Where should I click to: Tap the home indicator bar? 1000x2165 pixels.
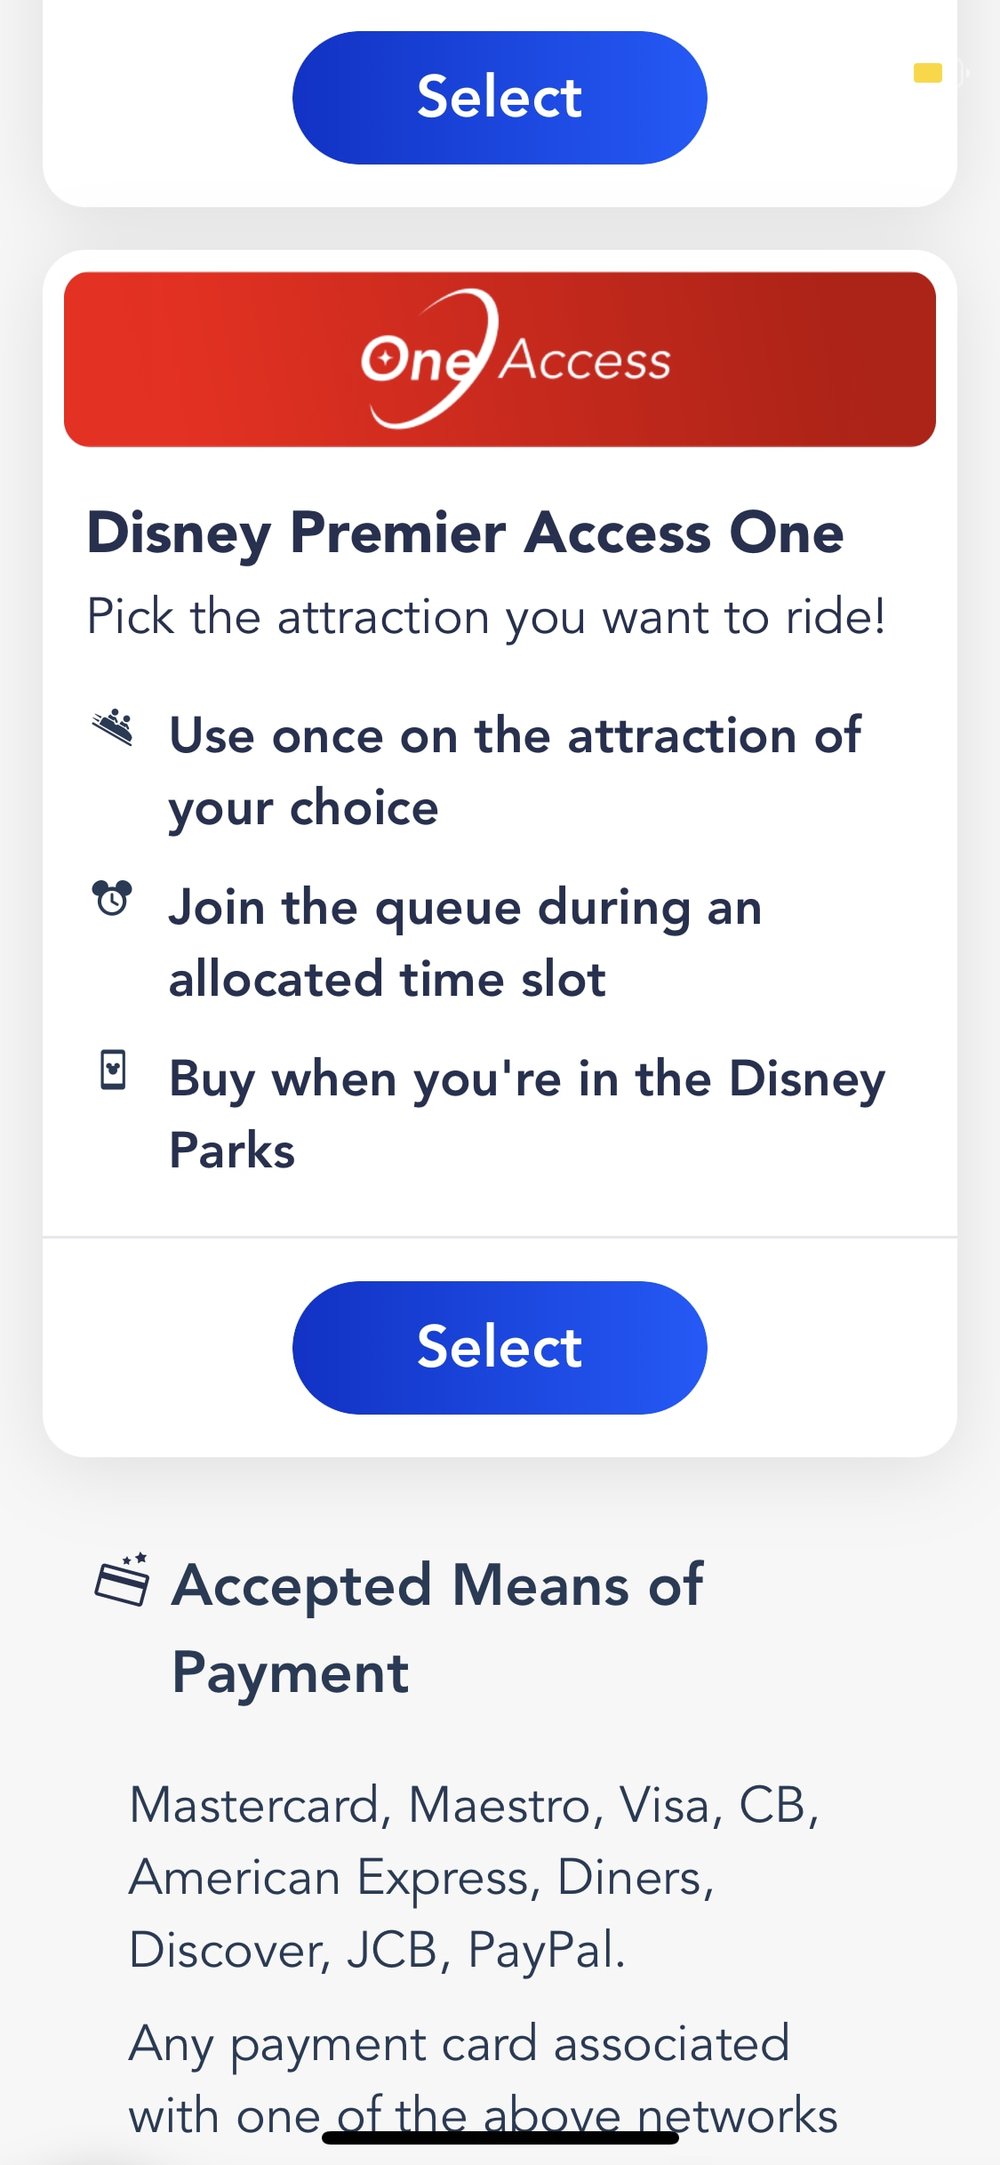pos(500,2138)
